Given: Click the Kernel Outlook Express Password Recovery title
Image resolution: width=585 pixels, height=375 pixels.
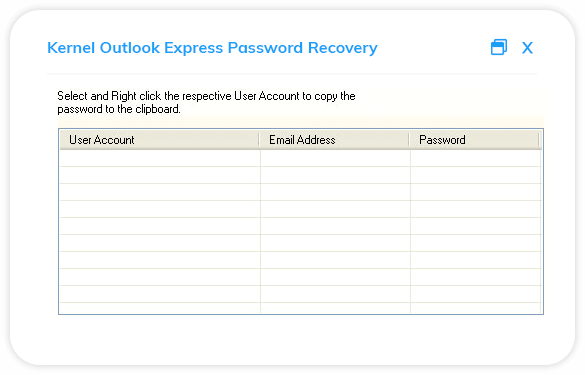Looking at the screenshot, I should coord(212,48).
